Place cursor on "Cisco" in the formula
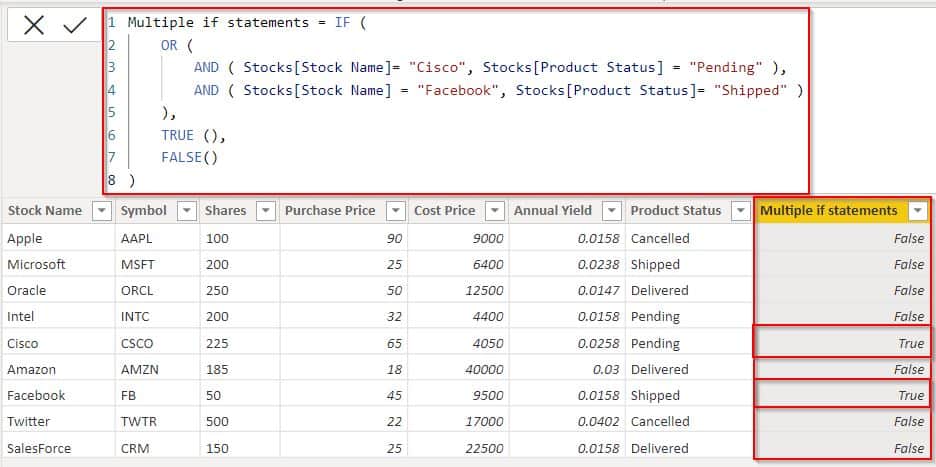936x467 pixels. (x=437, y=67)
